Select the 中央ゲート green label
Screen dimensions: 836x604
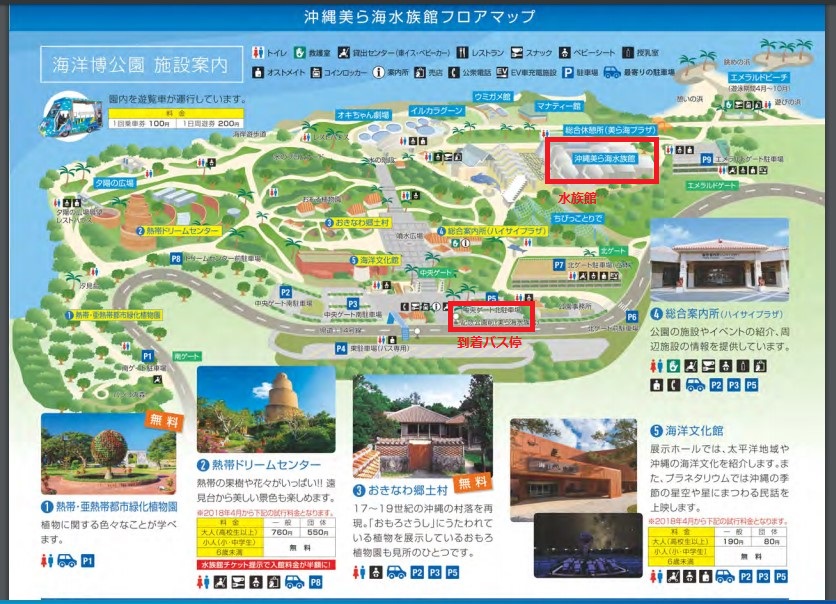[436, 272]
